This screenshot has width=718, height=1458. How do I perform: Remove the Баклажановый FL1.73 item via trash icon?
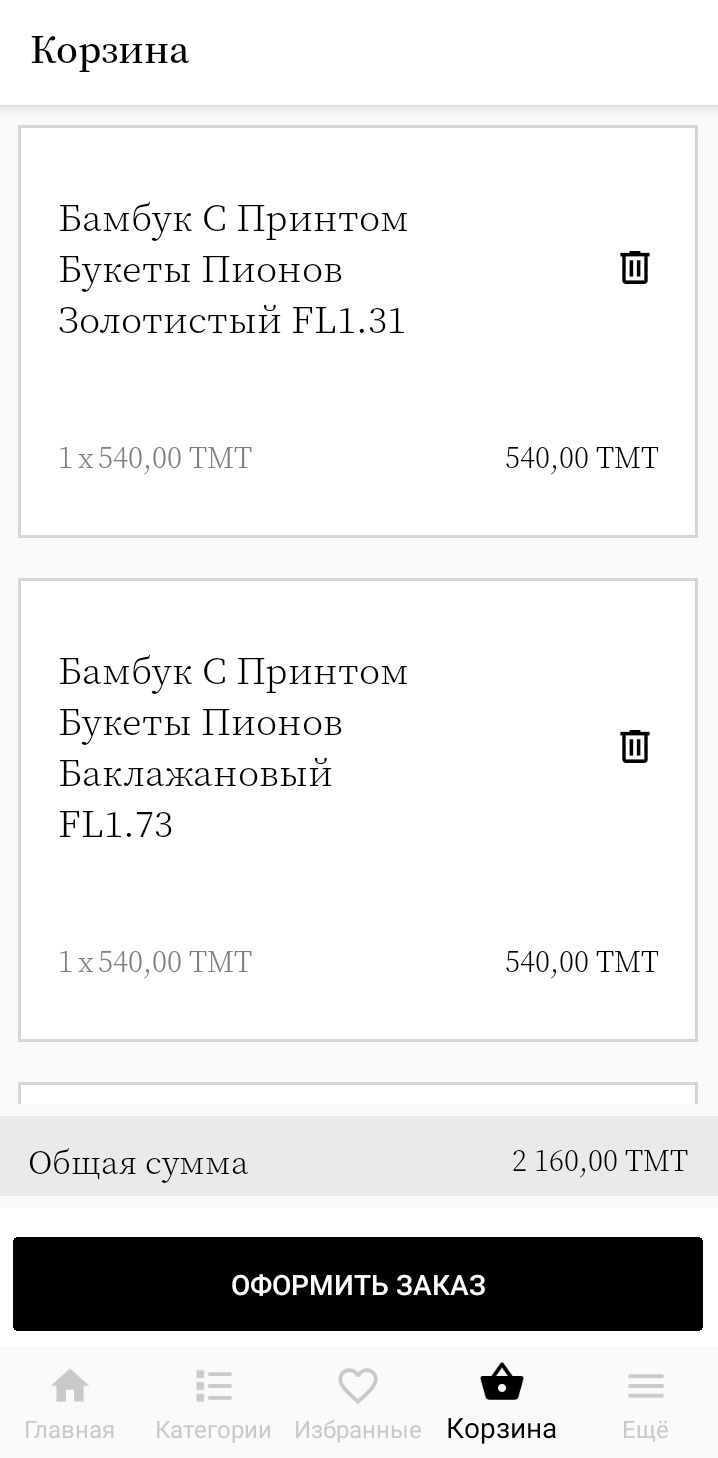tap(635, 746)
